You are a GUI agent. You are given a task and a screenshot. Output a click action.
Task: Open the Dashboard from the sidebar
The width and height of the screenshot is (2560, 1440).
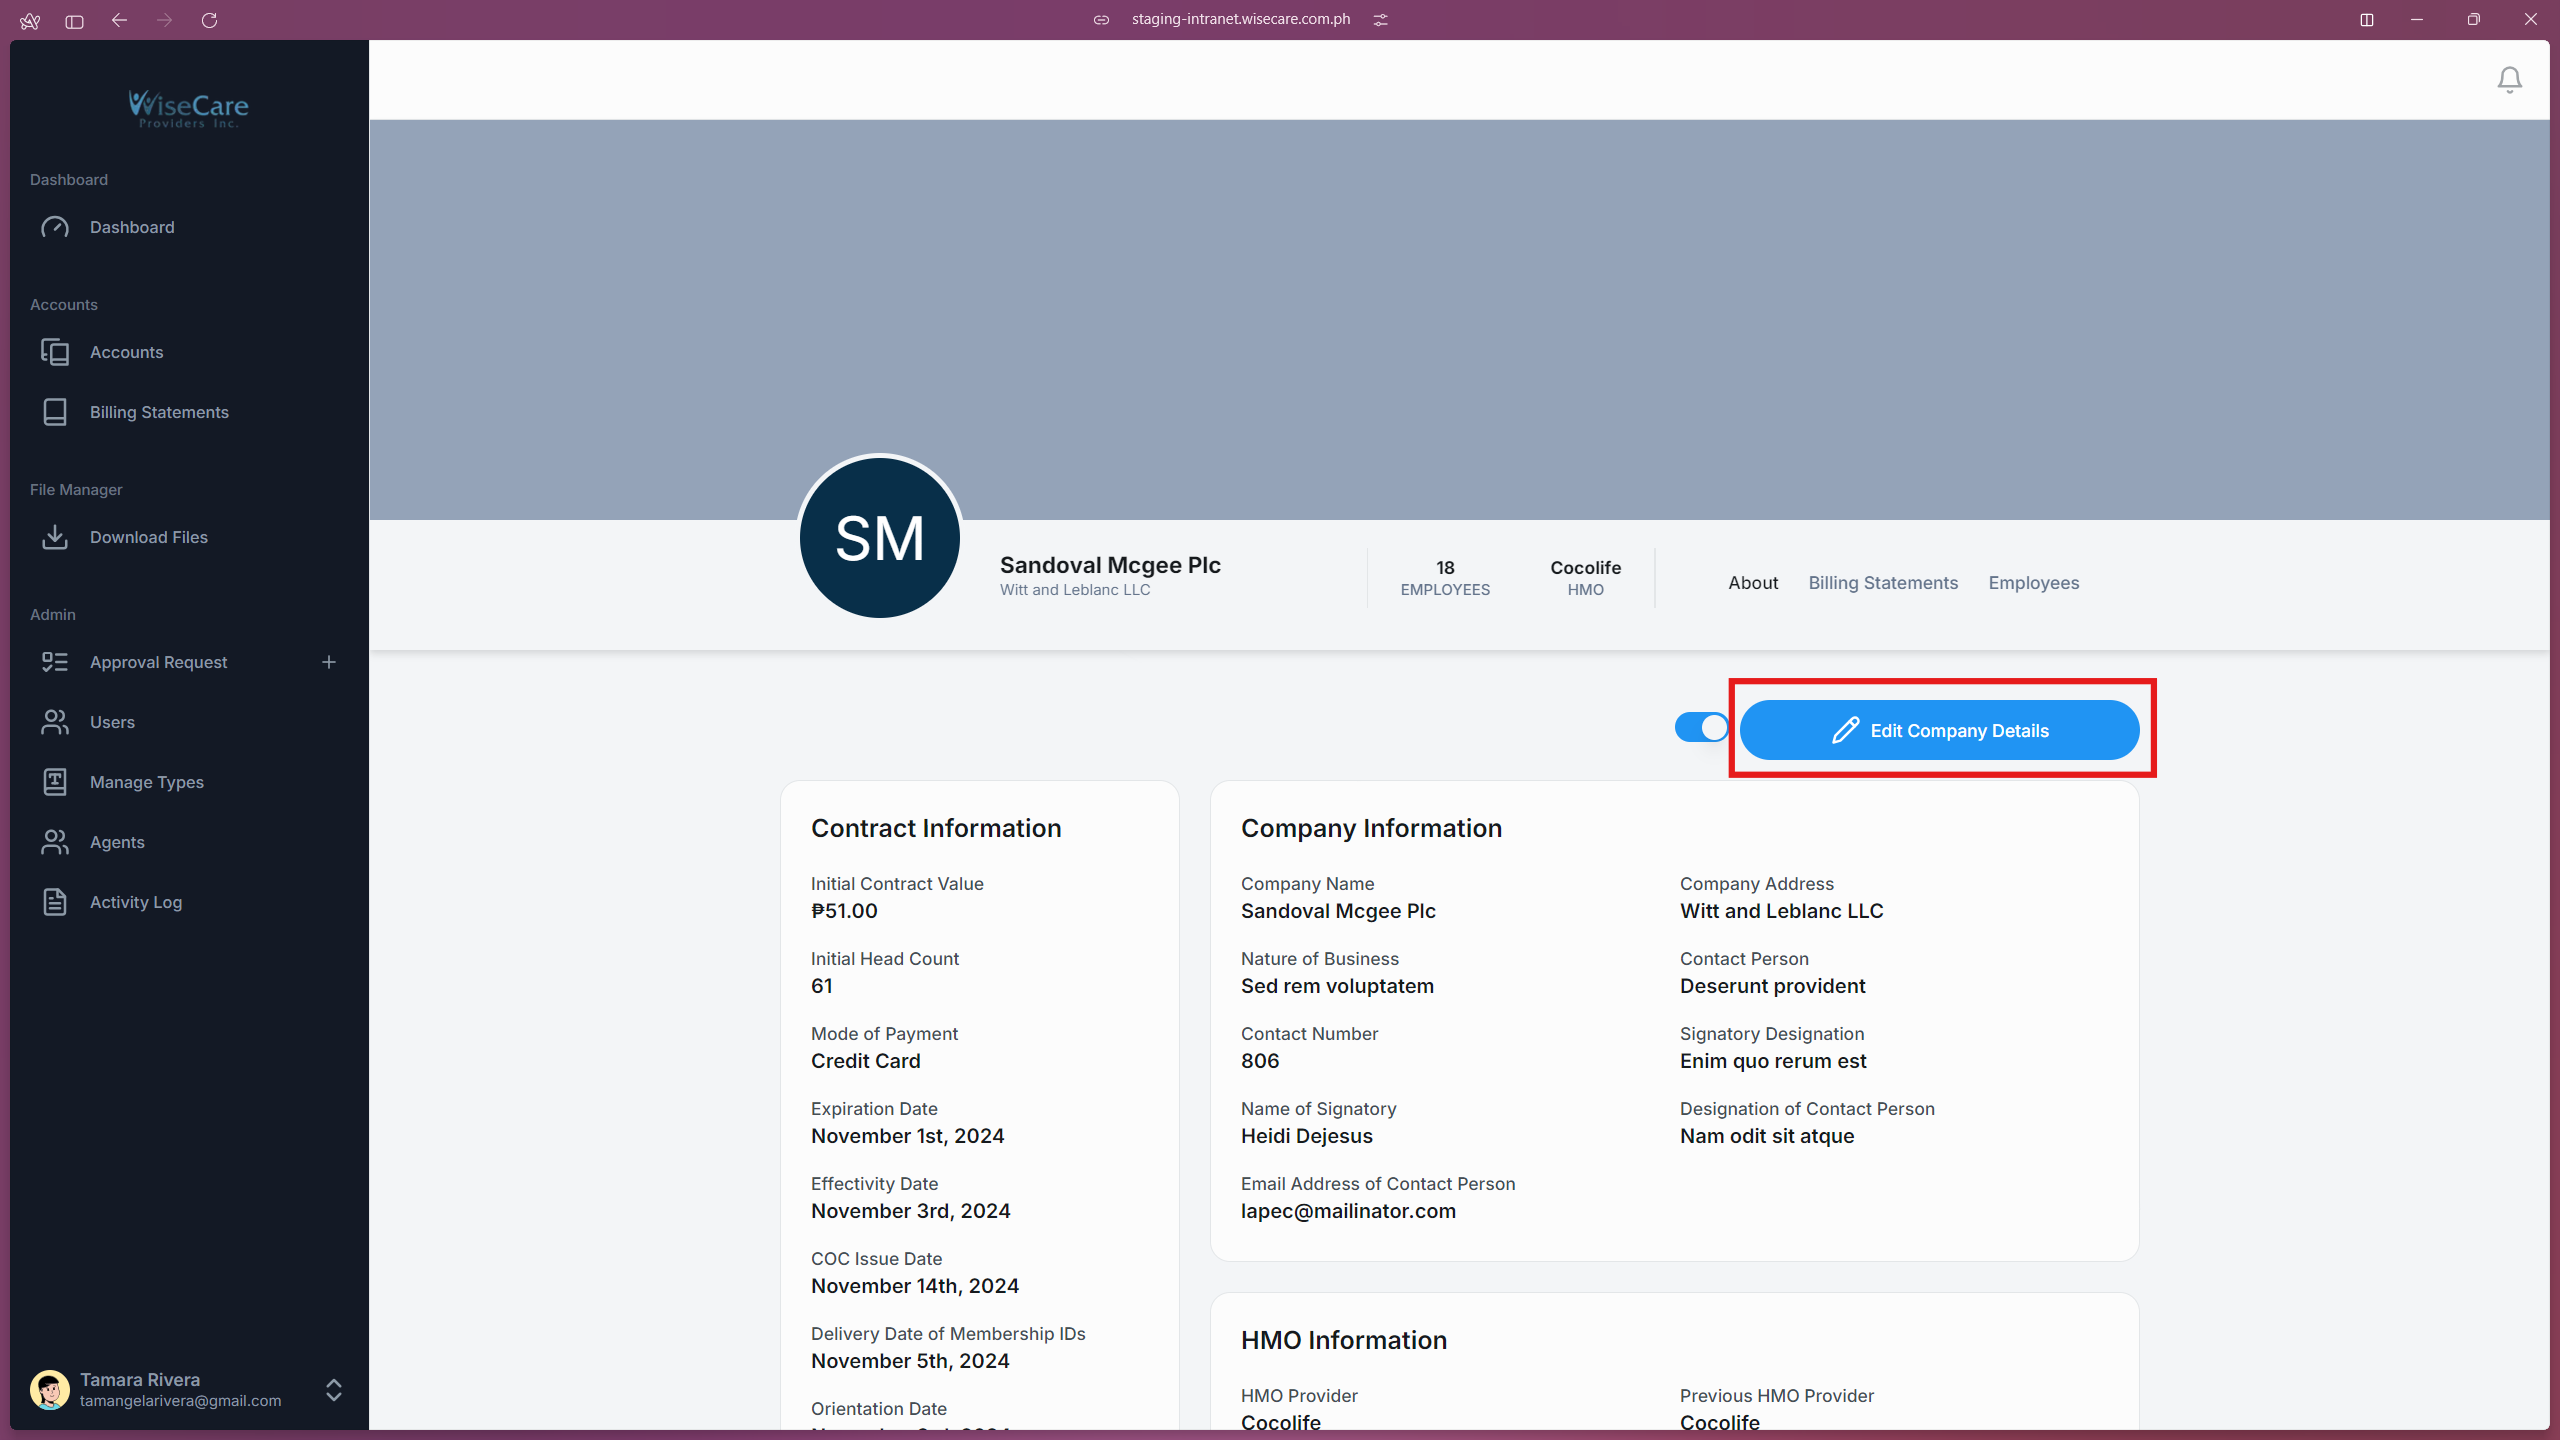(131, 227)
